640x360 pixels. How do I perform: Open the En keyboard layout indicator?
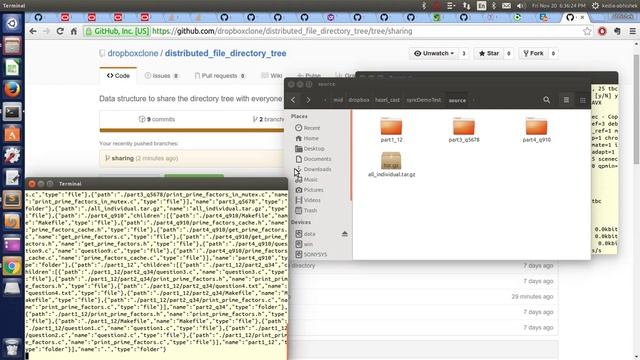tap(481, 6)
